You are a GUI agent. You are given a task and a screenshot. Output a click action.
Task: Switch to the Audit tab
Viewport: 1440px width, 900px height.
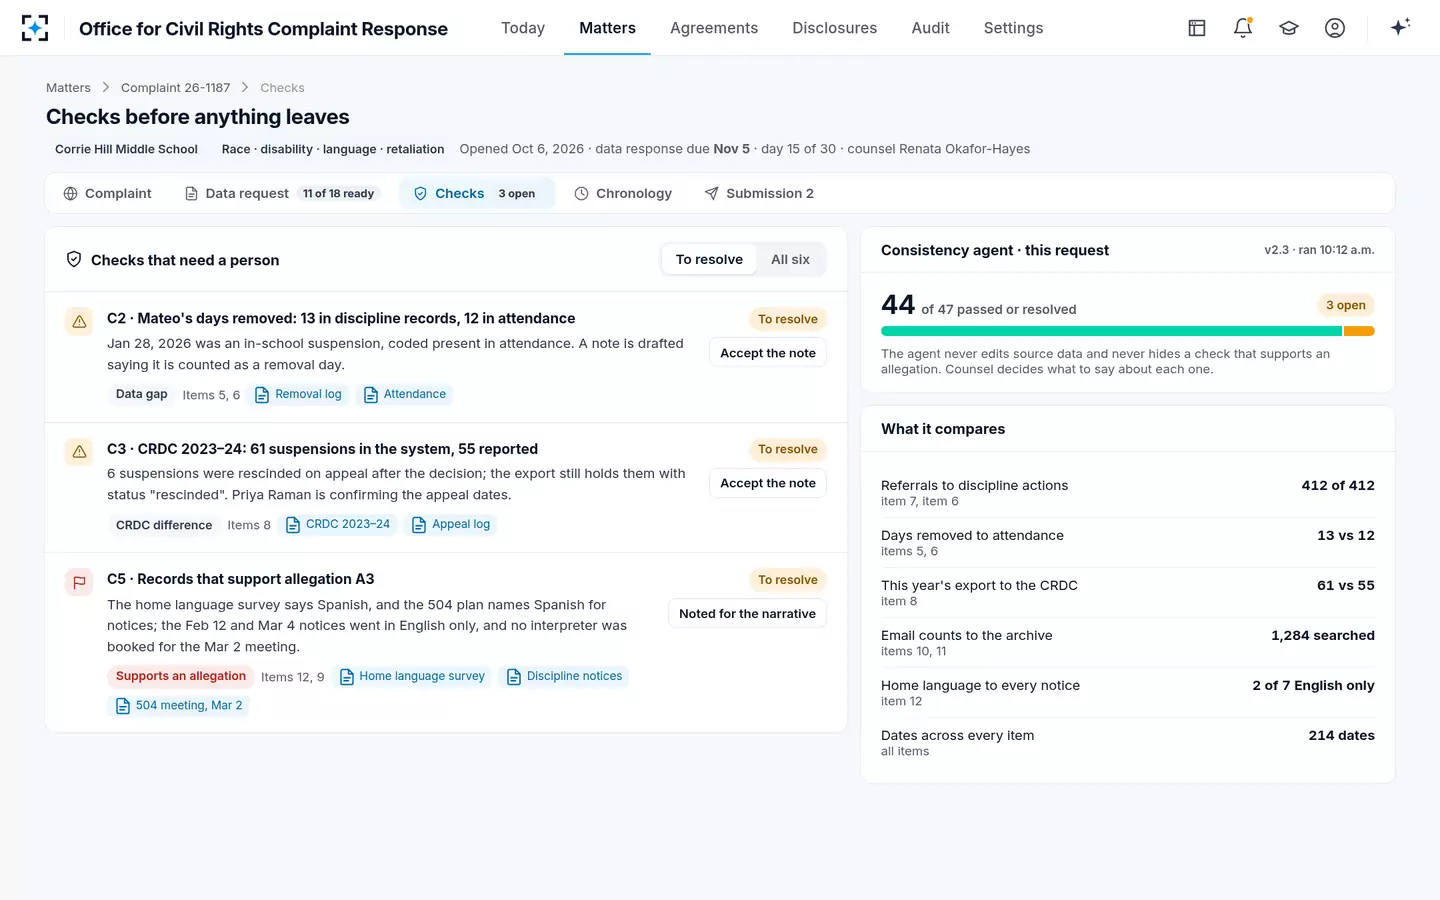pos(930,28)
